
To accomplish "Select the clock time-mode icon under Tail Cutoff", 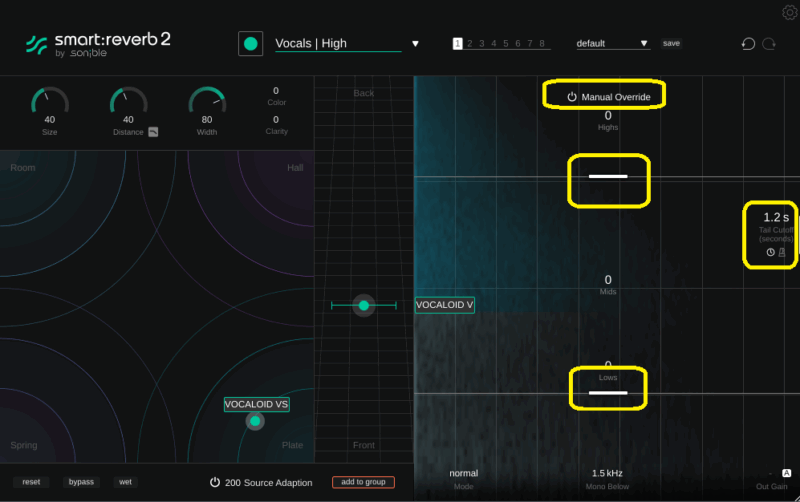I will 770,252.
